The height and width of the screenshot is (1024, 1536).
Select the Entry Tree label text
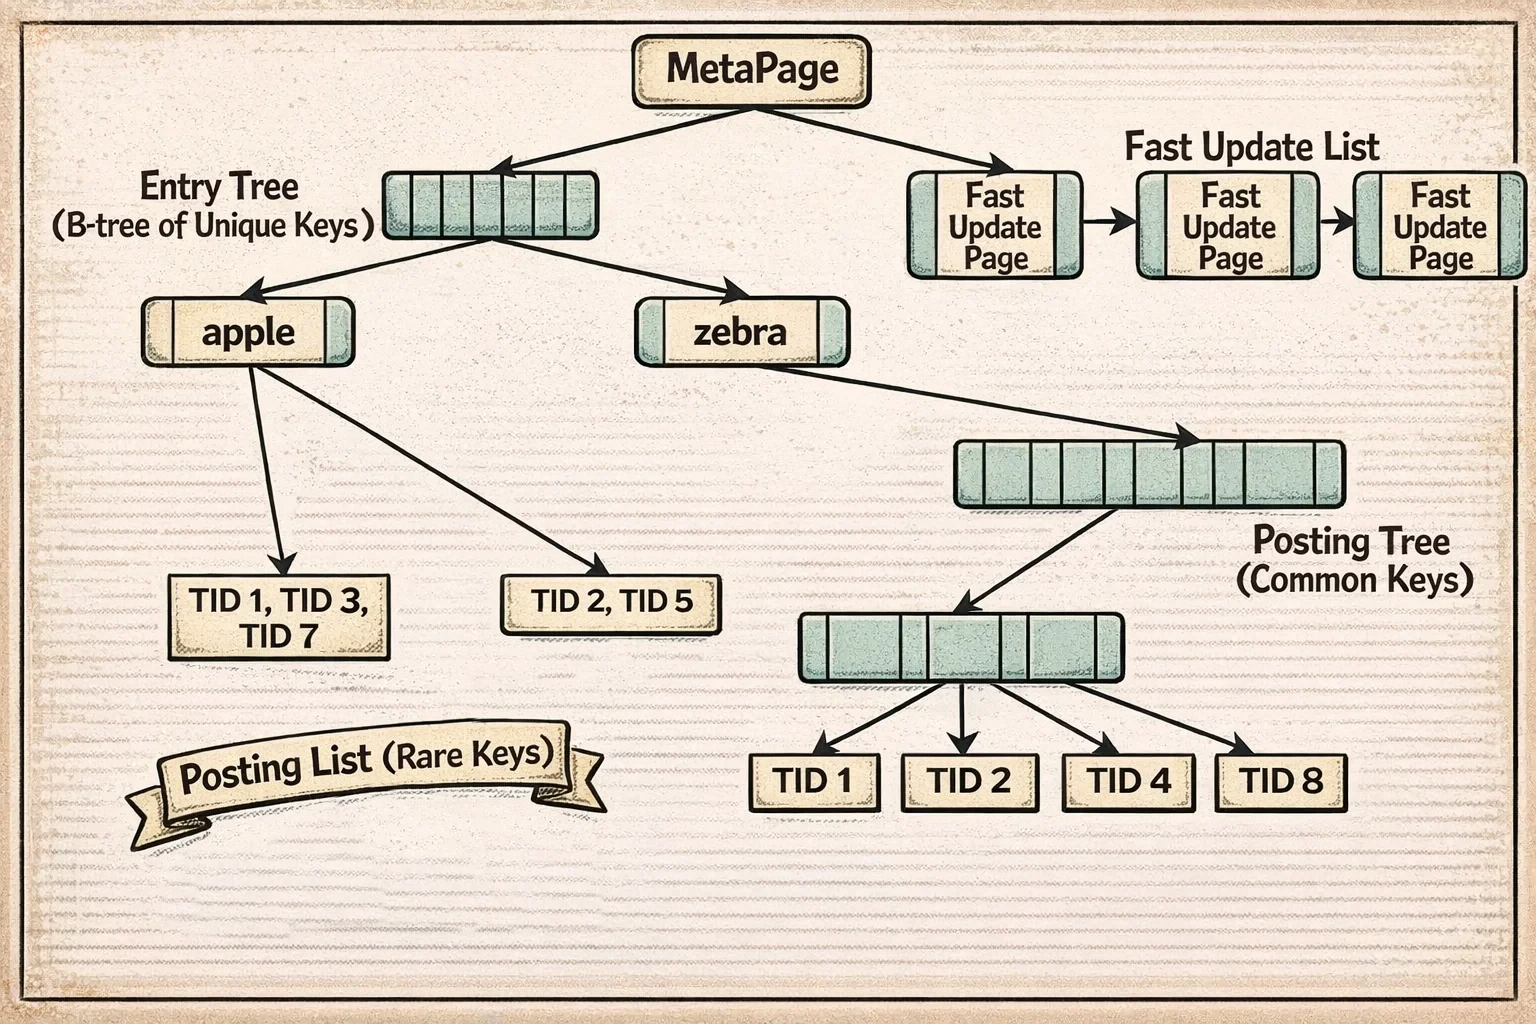tap(219, 186)
